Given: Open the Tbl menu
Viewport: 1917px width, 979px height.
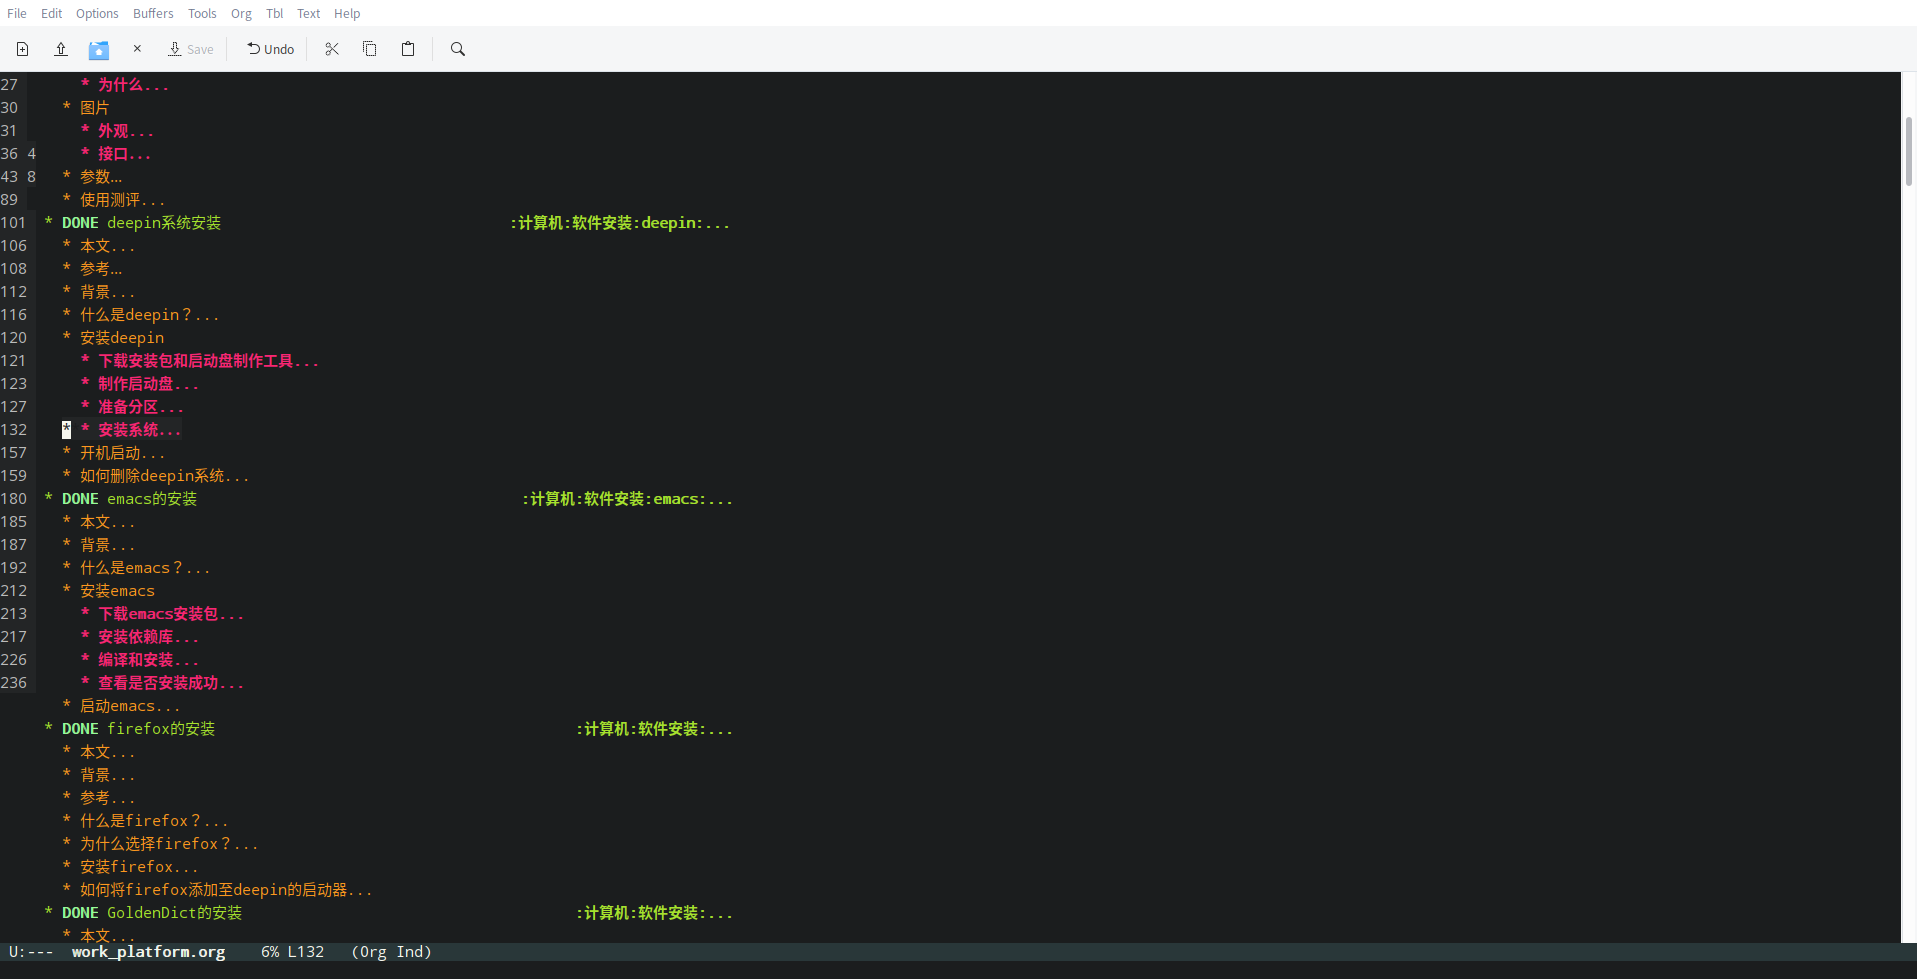Looking at the screenshot, I should tap(275, 13).
